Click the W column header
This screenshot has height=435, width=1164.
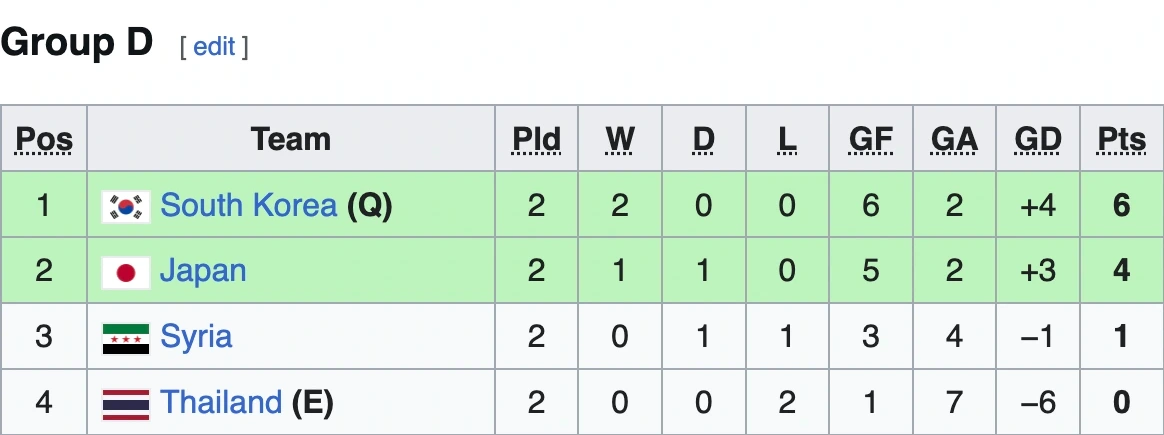(620, 139)
